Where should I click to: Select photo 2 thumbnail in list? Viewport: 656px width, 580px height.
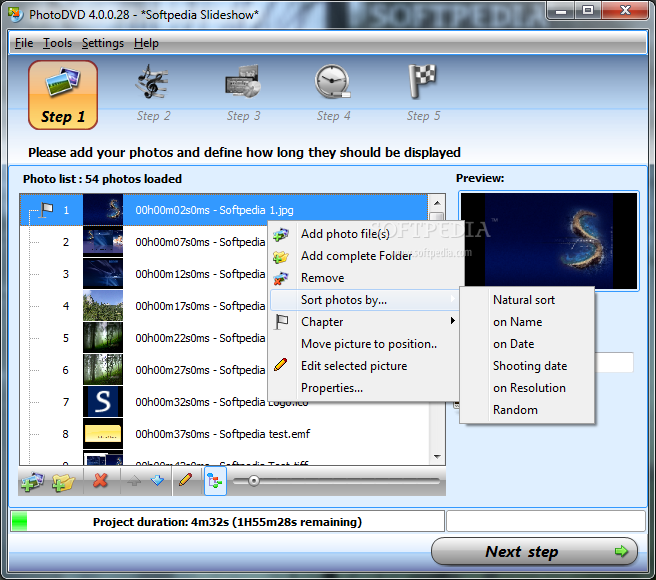tap(103, 241)
